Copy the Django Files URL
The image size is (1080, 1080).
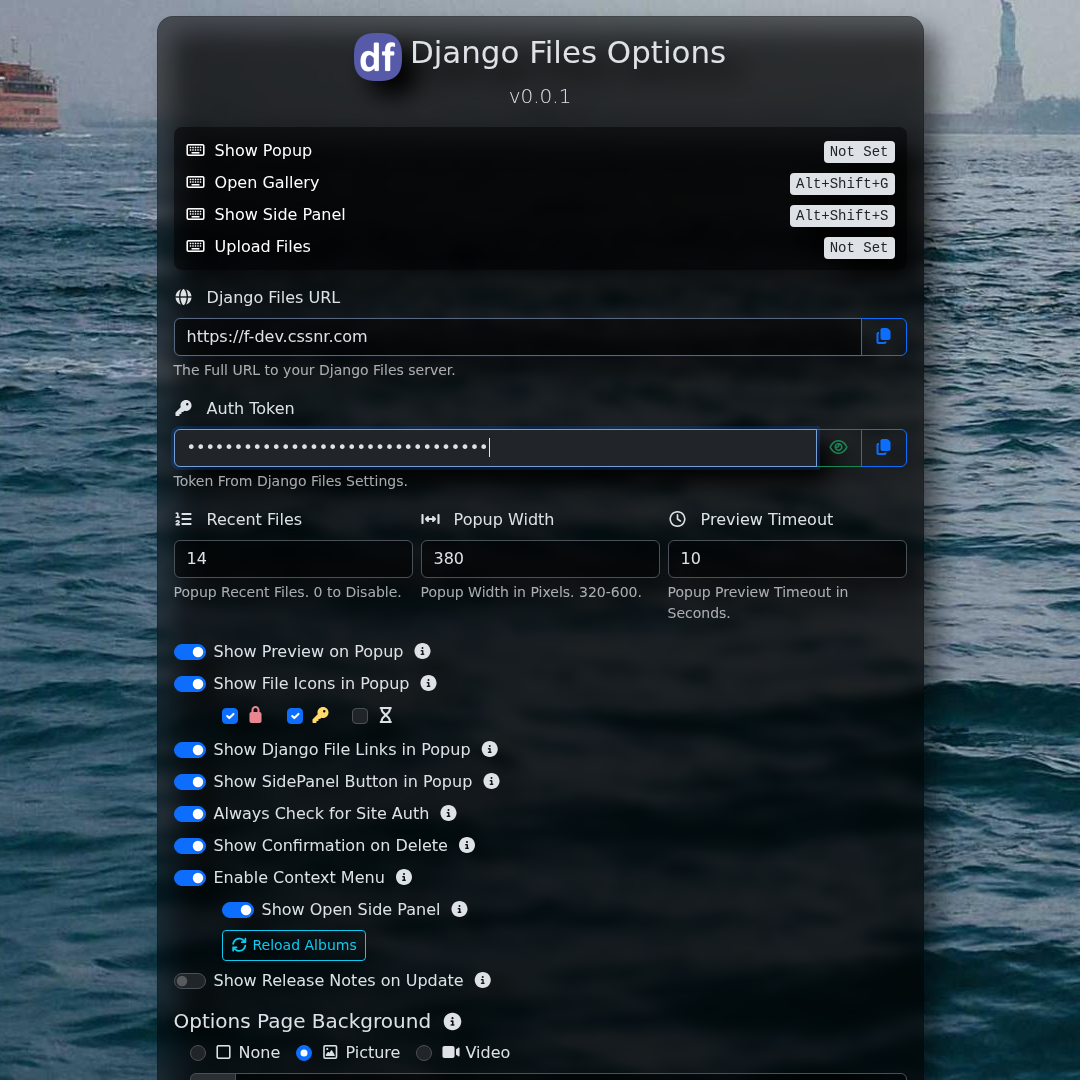883,337
